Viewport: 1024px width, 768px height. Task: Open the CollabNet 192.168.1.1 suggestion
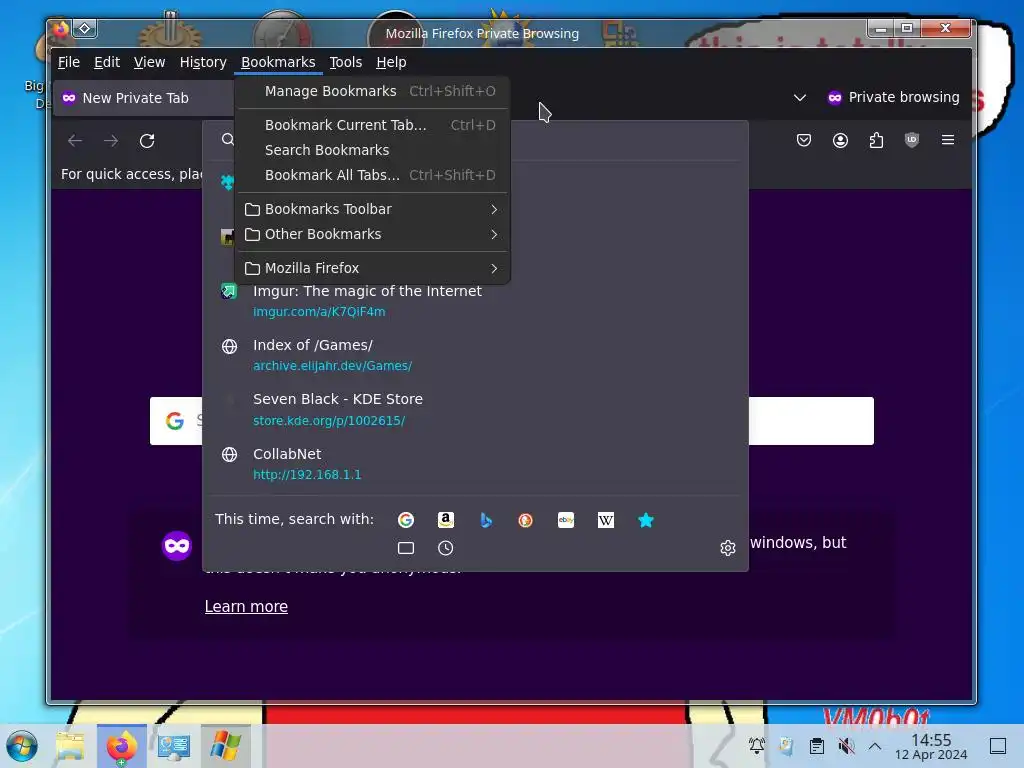(475, 464)
